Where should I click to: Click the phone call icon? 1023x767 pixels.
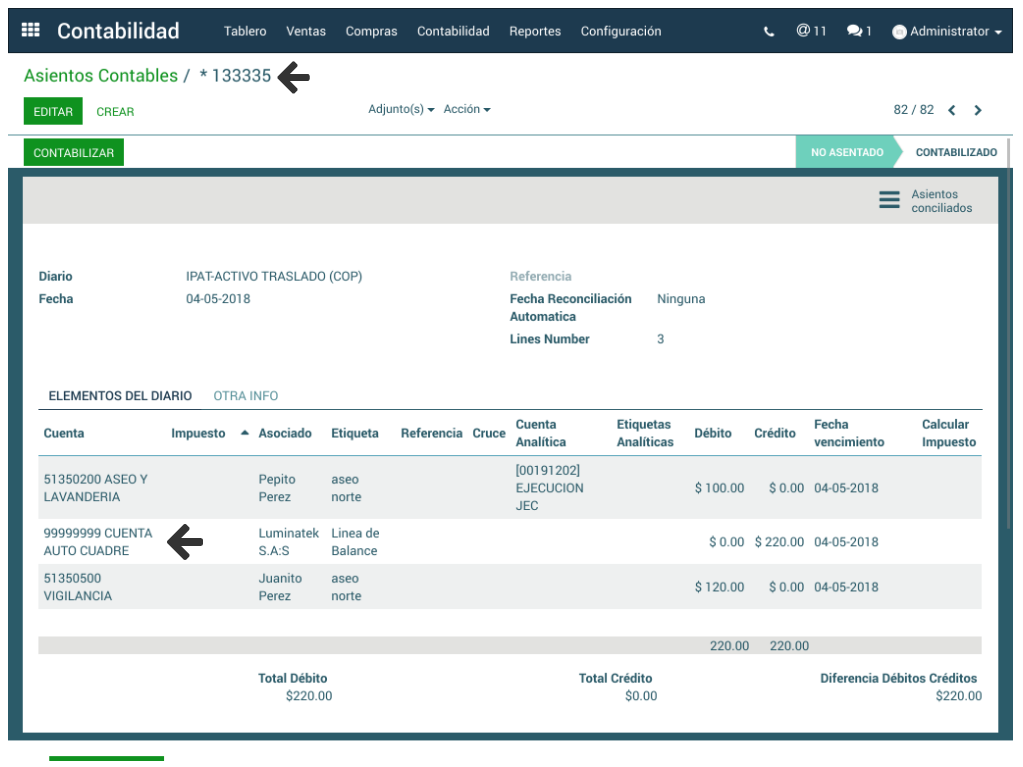tap(768, 32)
